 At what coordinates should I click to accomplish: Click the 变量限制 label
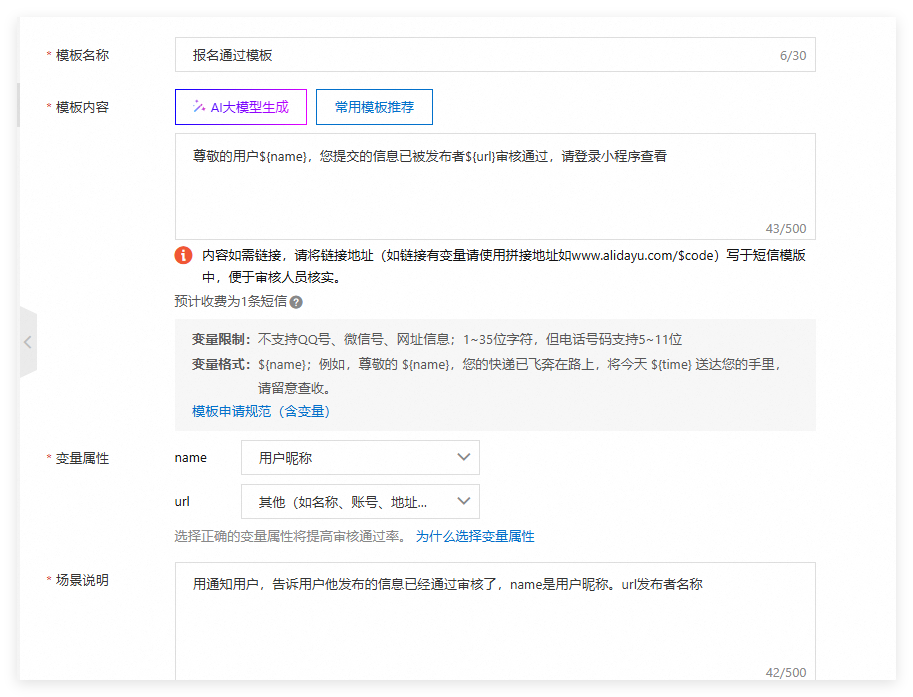[x=221, y=339]
